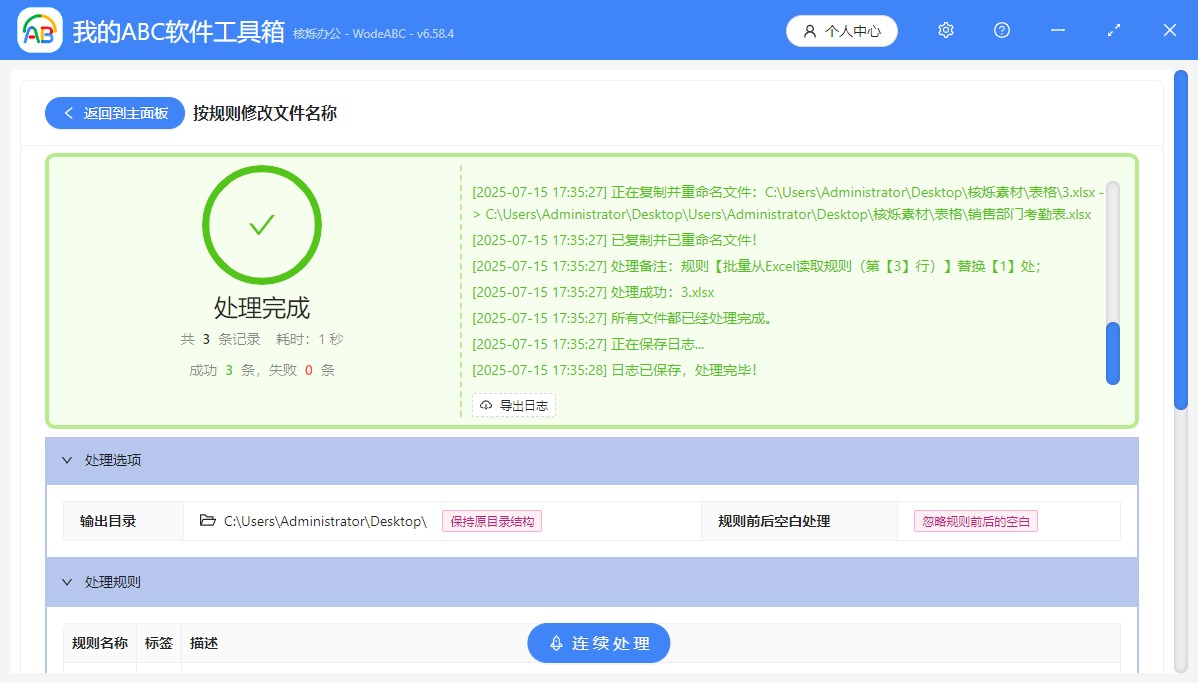Click the AB toolbox logo icon
Viewport: 1198px width, 683px height.
[39, 30]
